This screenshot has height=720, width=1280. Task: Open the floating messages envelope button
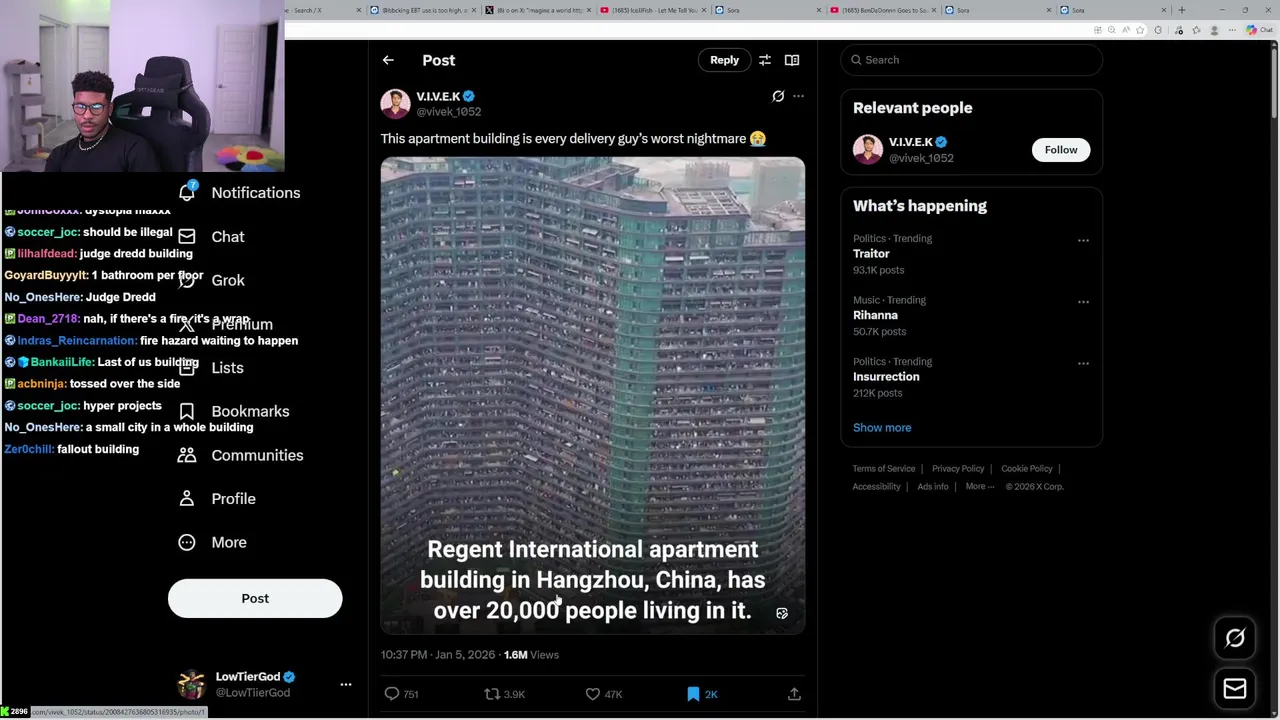(x=1235, y=688)
